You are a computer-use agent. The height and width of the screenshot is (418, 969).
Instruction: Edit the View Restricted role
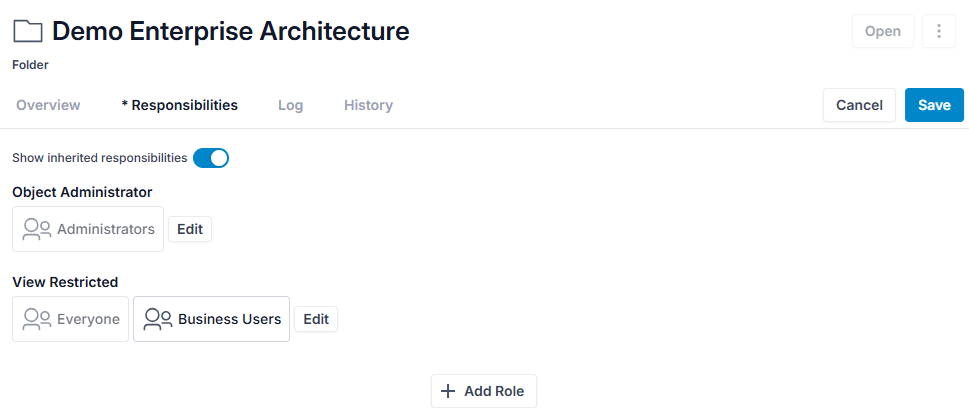click(x=316, y=319)
